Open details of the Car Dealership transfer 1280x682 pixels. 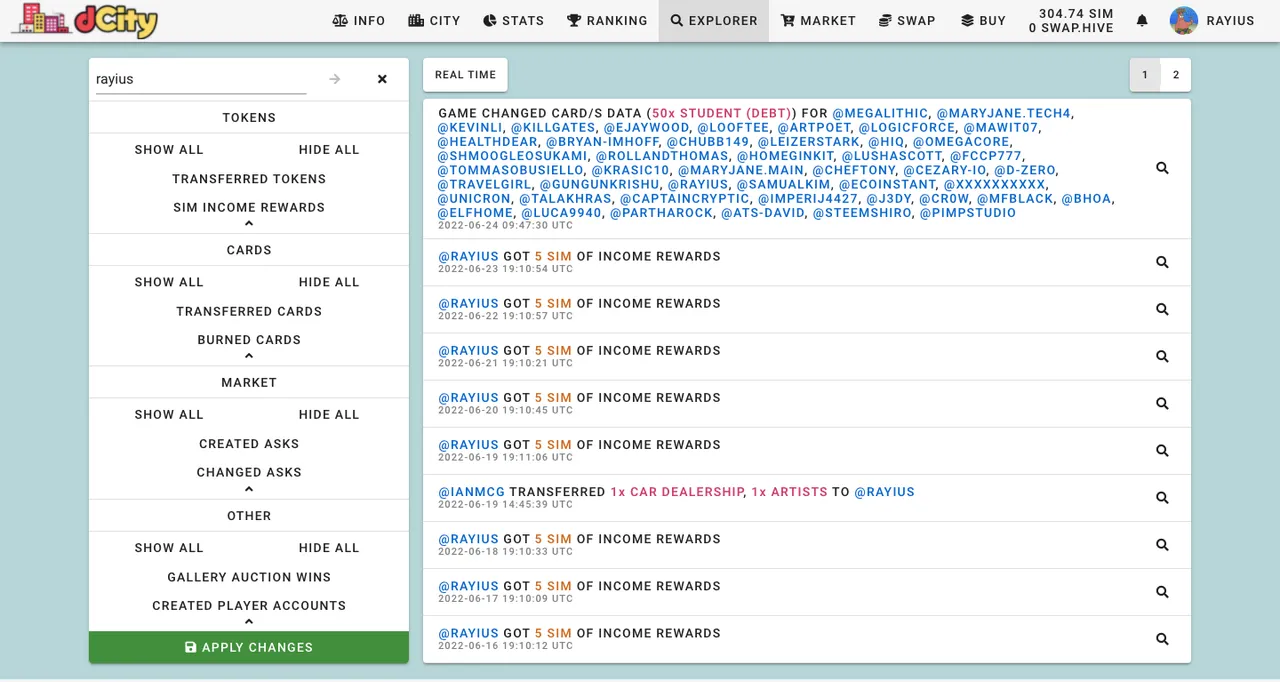[1162, 497]
